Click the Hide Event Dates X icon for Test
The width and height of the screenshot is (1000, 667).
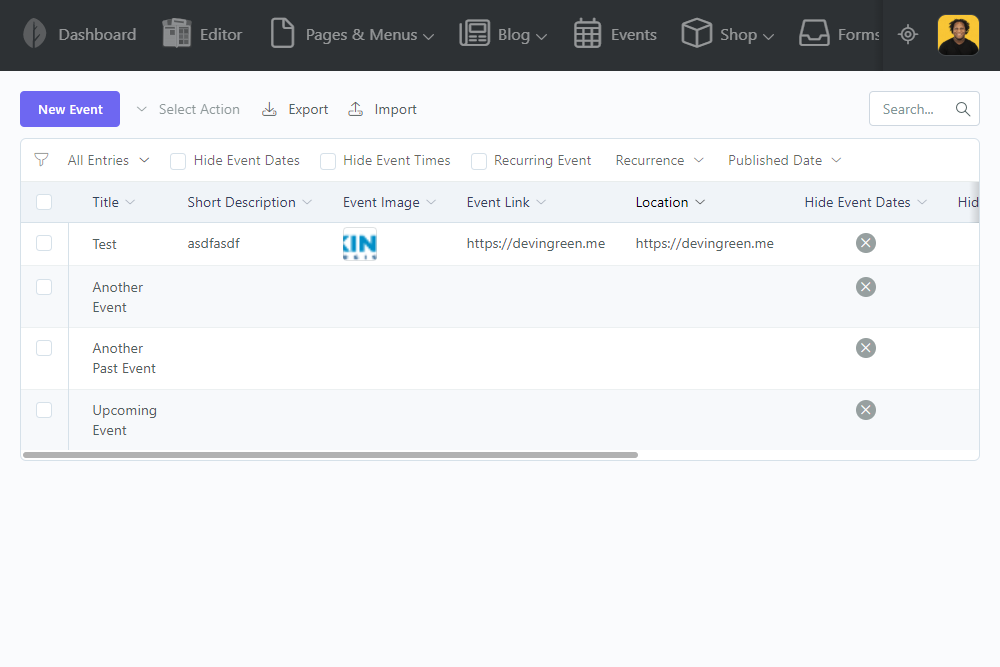coord(865,243)
